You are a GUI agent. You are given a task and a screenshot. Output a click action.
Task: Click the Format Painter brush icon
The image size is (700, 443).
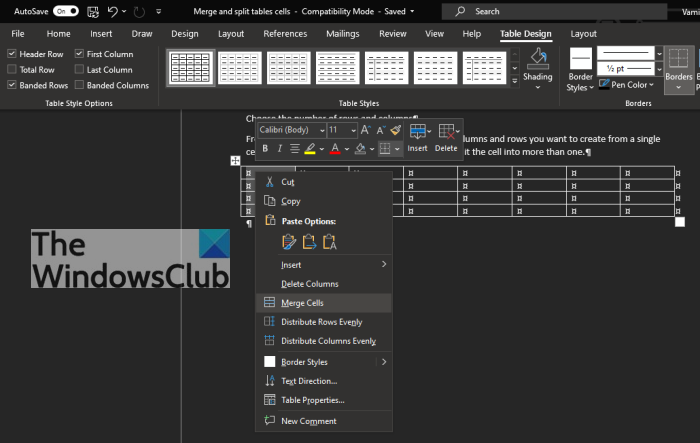click(395, 130)
